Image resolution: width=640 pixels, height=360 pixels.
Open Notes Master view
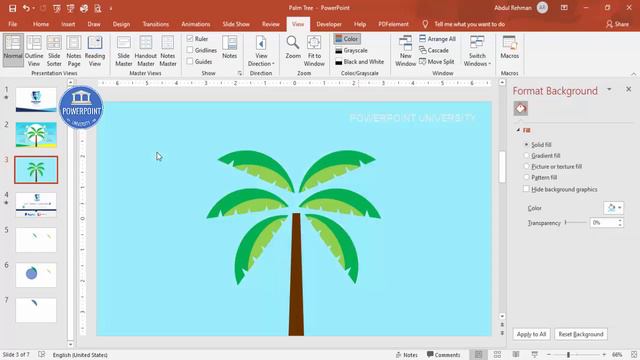coord(168,50)
